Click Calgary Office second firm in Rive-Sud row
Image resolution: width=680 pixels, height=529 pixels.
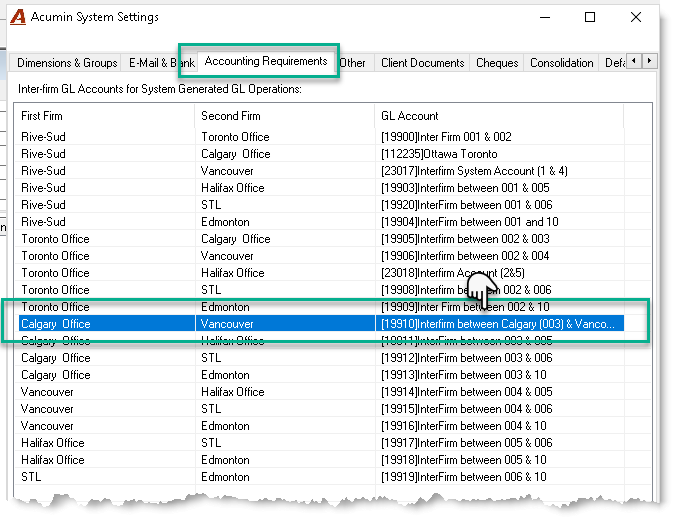coord(235,154)
